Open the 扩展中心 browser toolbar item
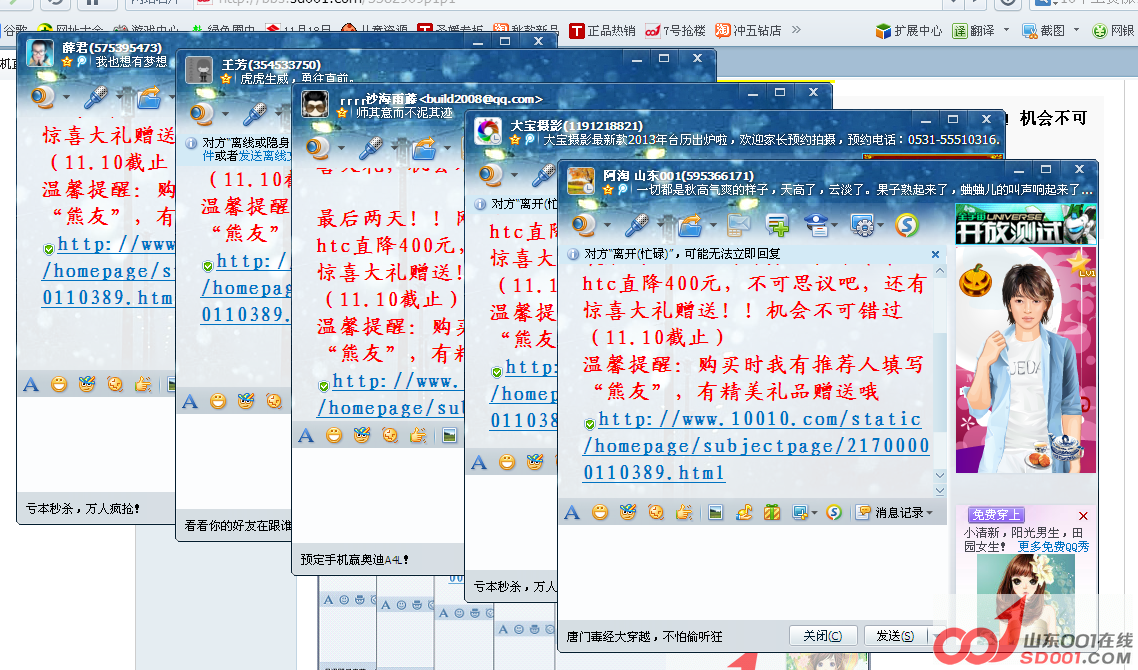This screenshot has height=670, width=1138. click(908, 30)
